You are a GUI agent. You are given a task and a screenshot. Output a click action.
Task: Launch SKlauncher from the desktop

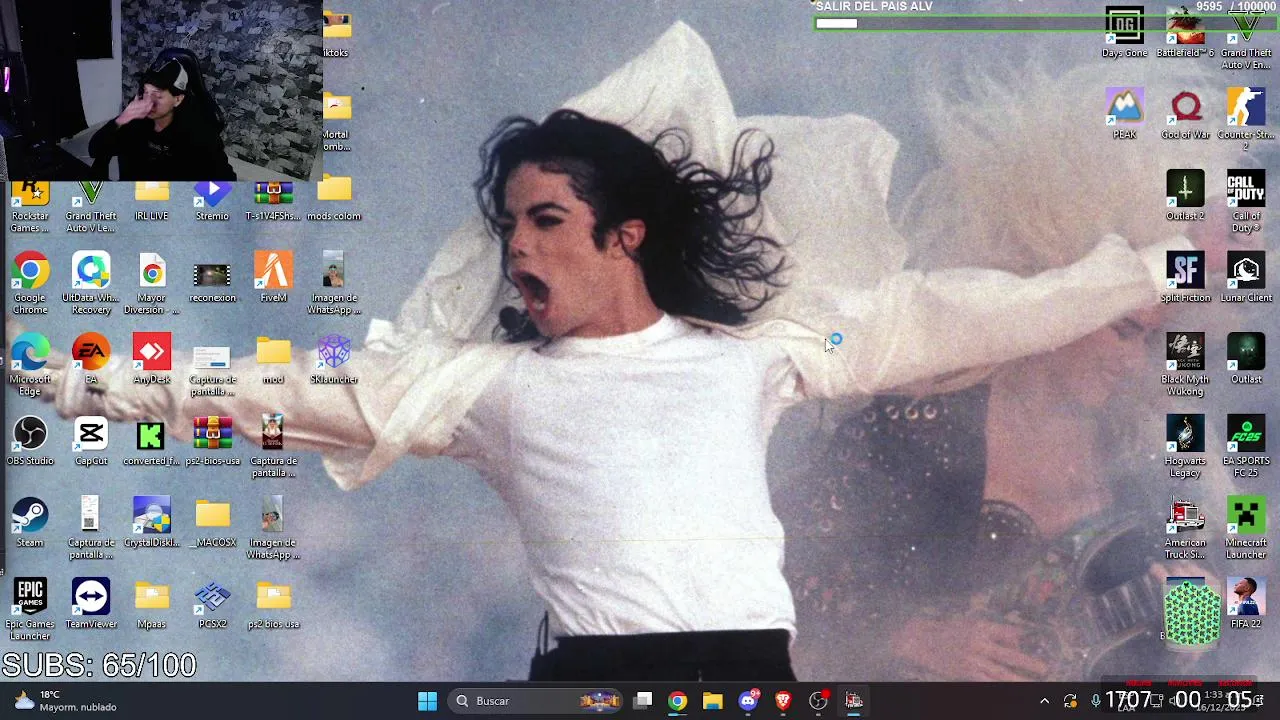coord(334,360)
